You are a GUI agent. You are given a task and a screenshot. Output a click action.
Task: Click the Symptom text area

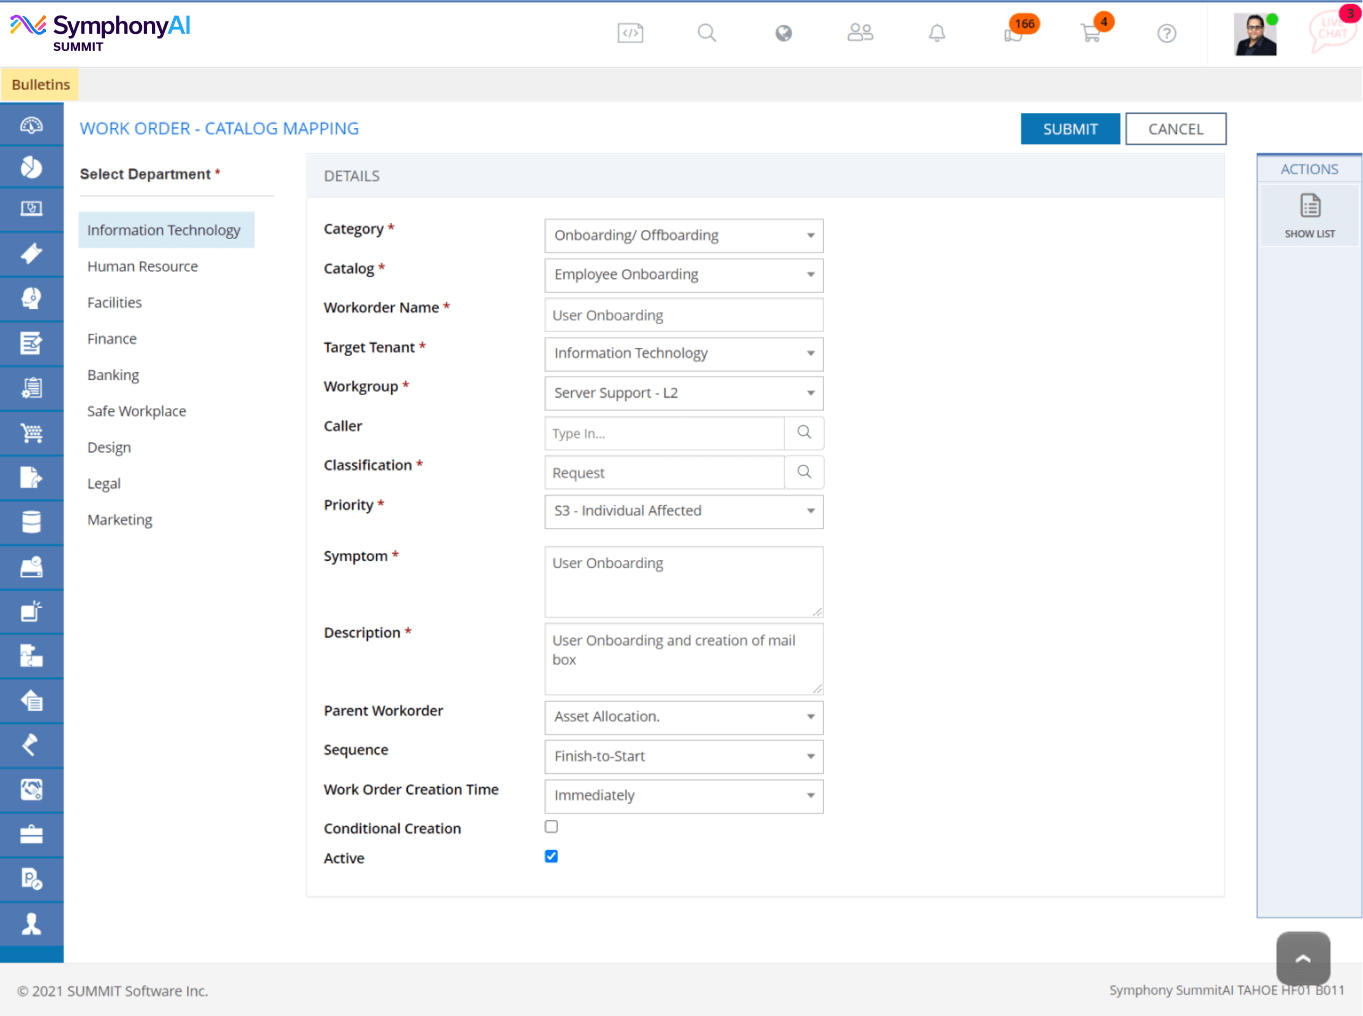click(x=684, y=582)
